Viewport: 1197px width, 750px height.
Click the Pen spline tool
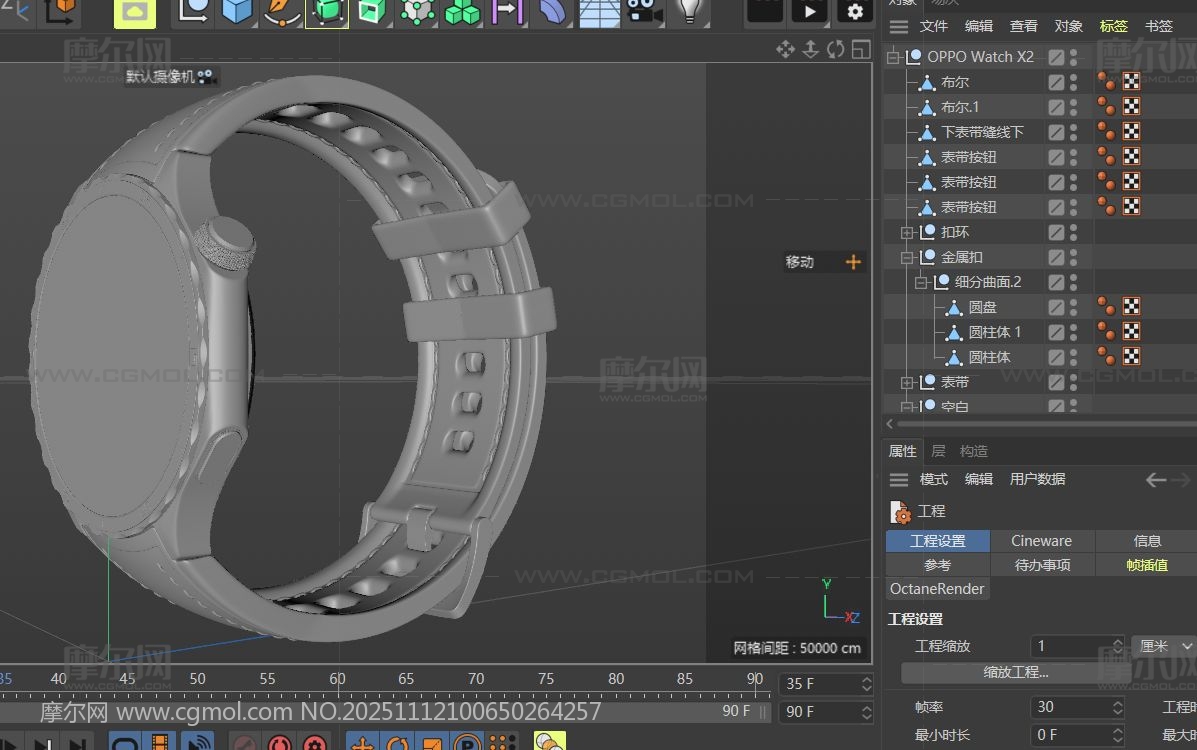coord(283,11)
